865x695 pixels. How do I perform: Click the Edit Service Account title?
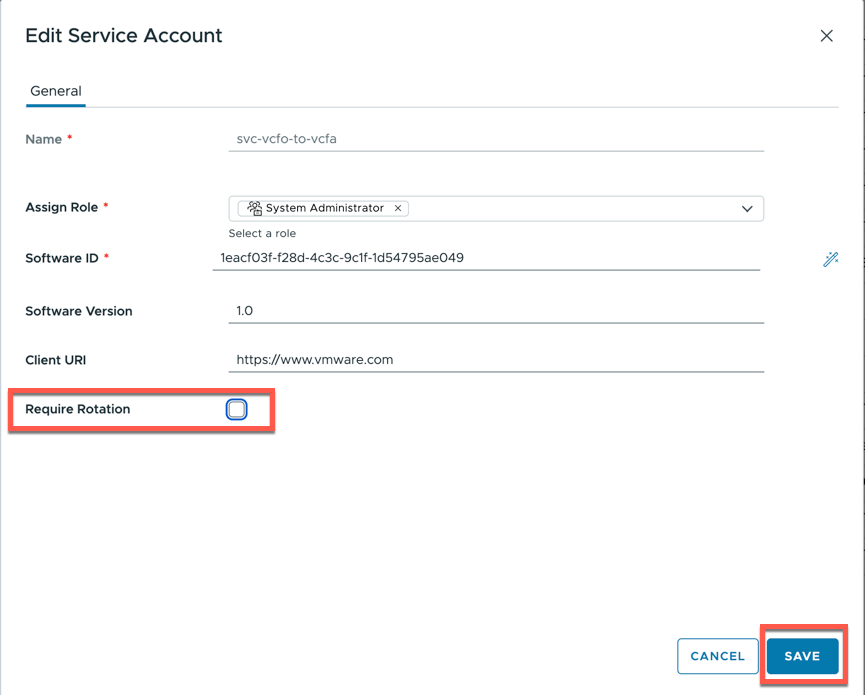[124, 36]
